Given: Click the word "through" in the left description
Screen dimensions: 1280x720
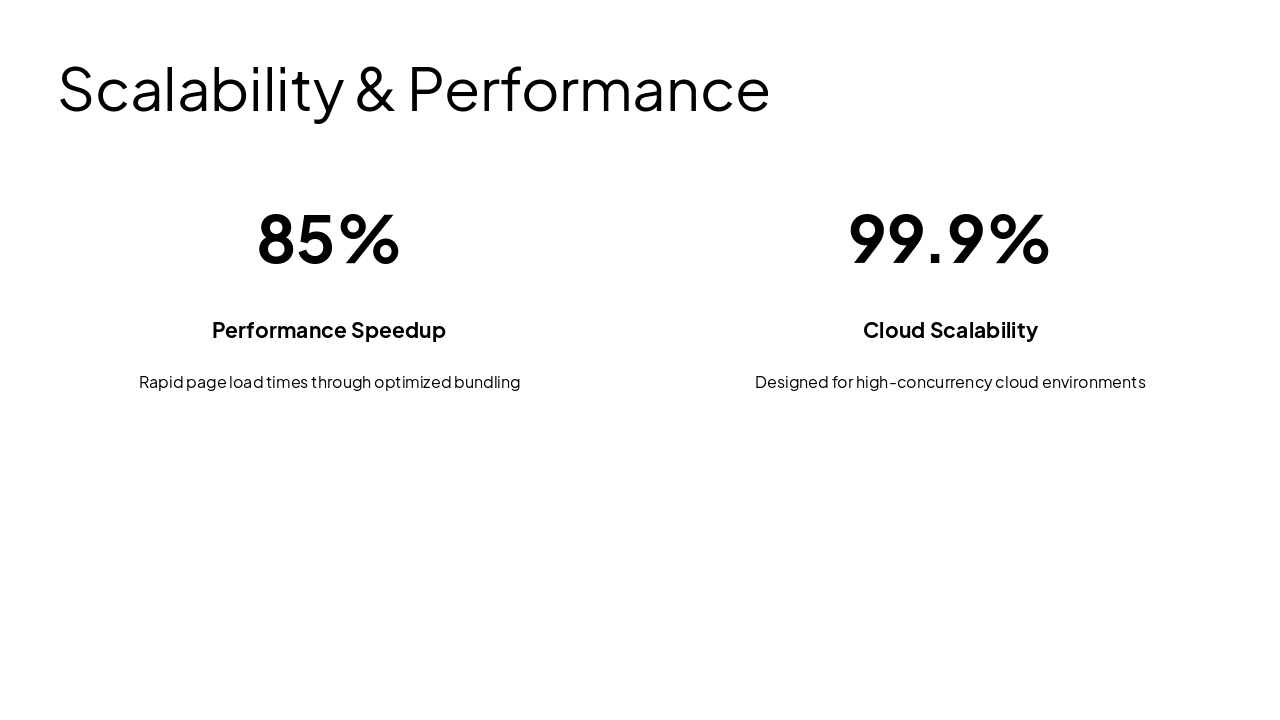Looking at the screenshot, I should 340,382.
